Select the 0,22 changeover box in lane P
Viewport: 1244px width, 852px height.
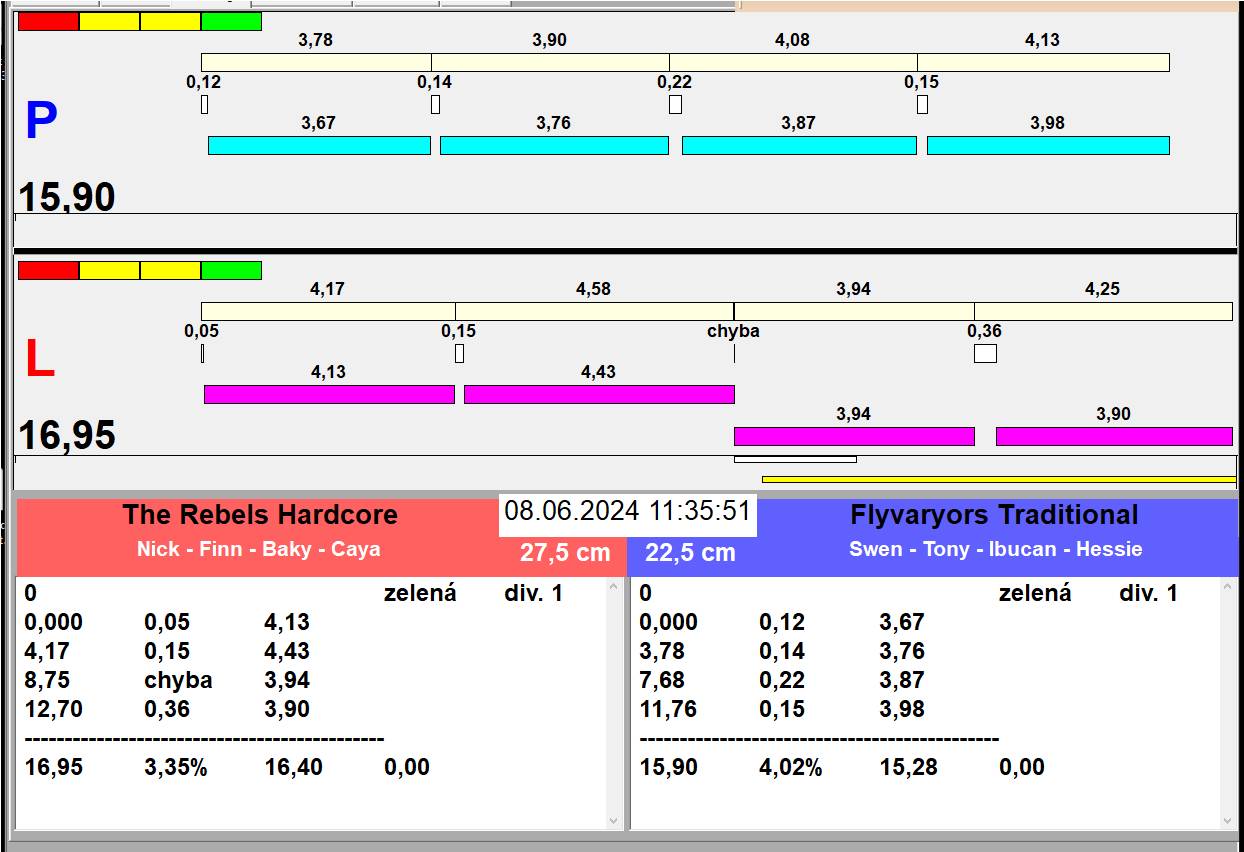coord(675,104)
